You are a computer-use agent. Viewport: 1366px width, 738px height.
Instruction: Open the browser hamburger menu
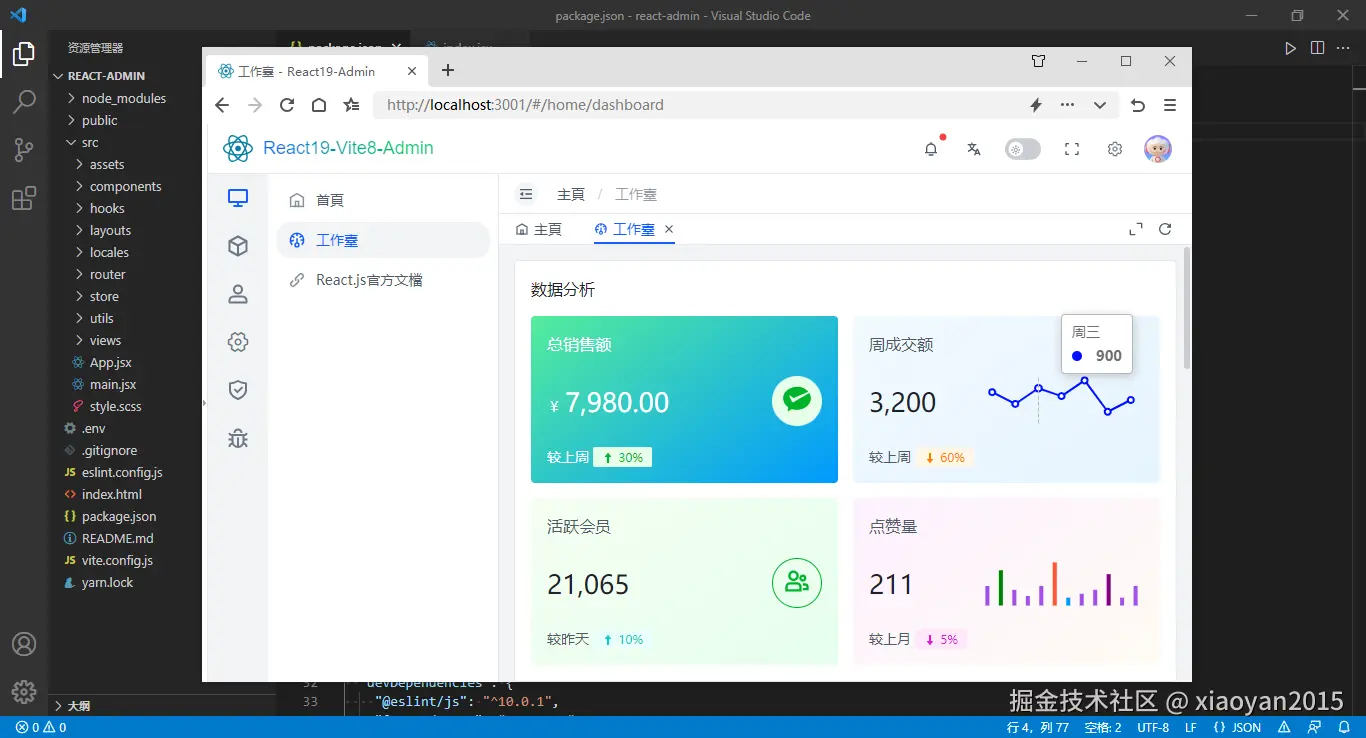(1169, 105)
